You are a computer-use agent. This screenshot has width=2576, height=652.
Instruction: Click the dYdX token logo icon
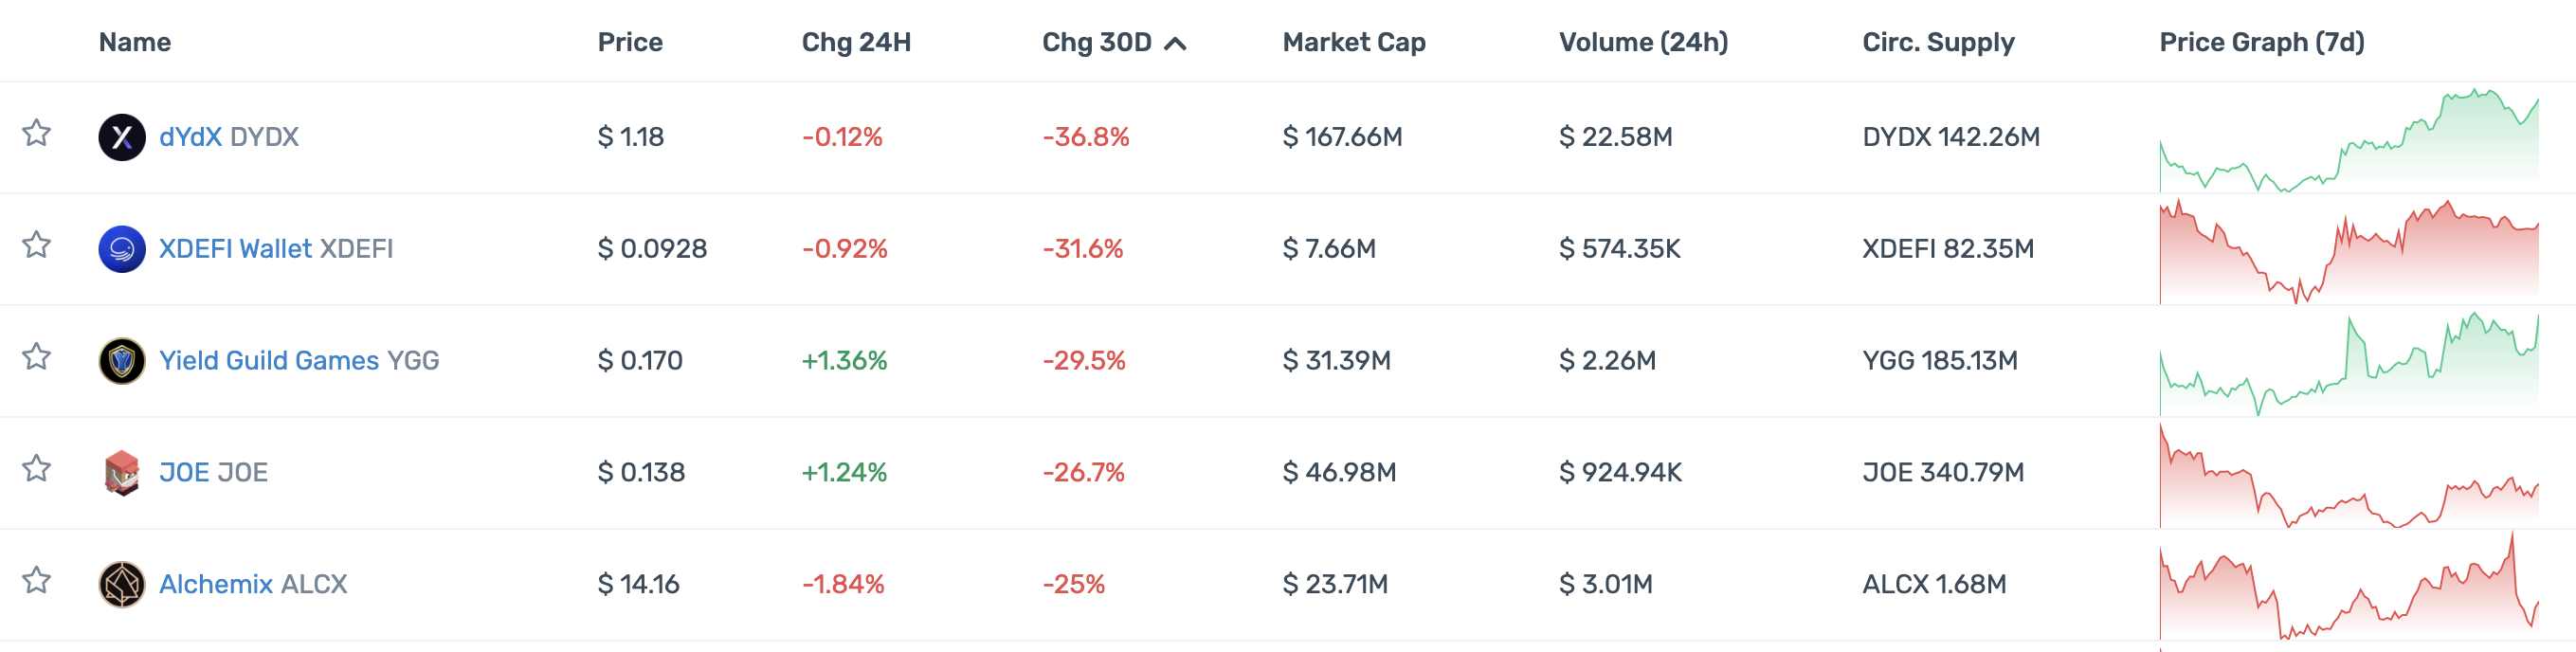[x=122, y=137]
